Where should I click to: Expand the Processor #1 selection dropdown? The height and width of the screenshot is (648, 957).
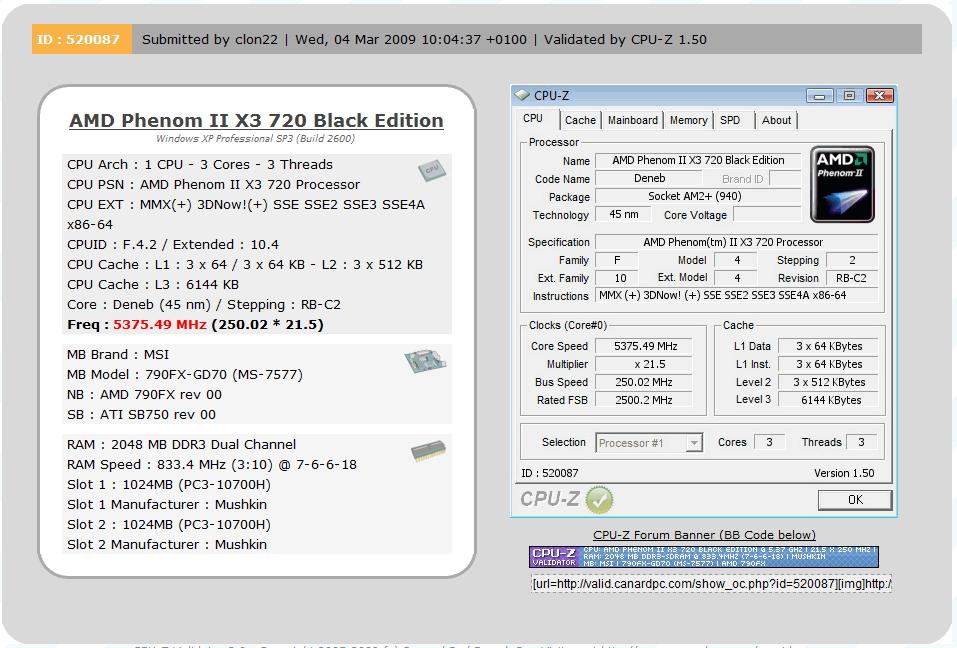point(694,442)
